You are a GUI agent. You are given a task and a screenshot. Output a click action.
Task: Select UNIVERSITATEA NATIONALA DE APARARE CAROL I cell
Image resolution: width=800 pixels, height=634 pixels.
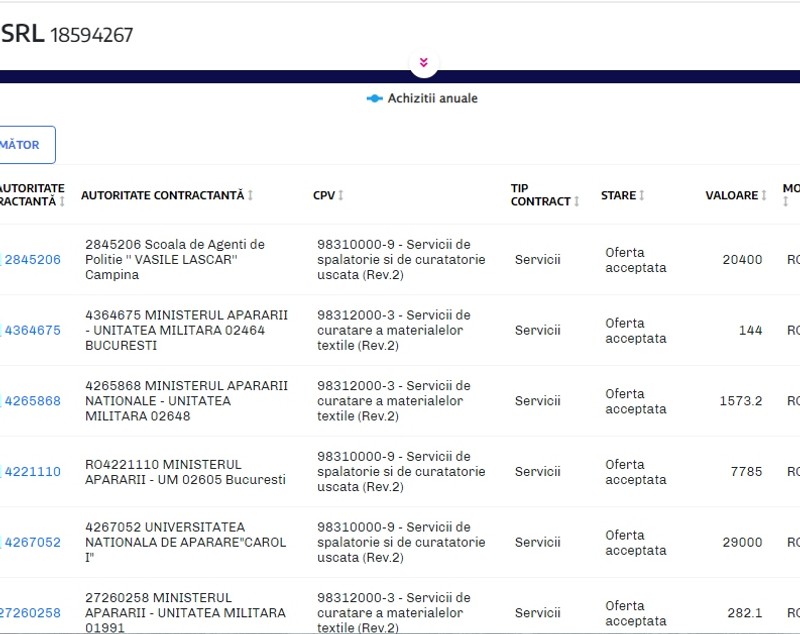pyautogui.click(x=185, y=542)
